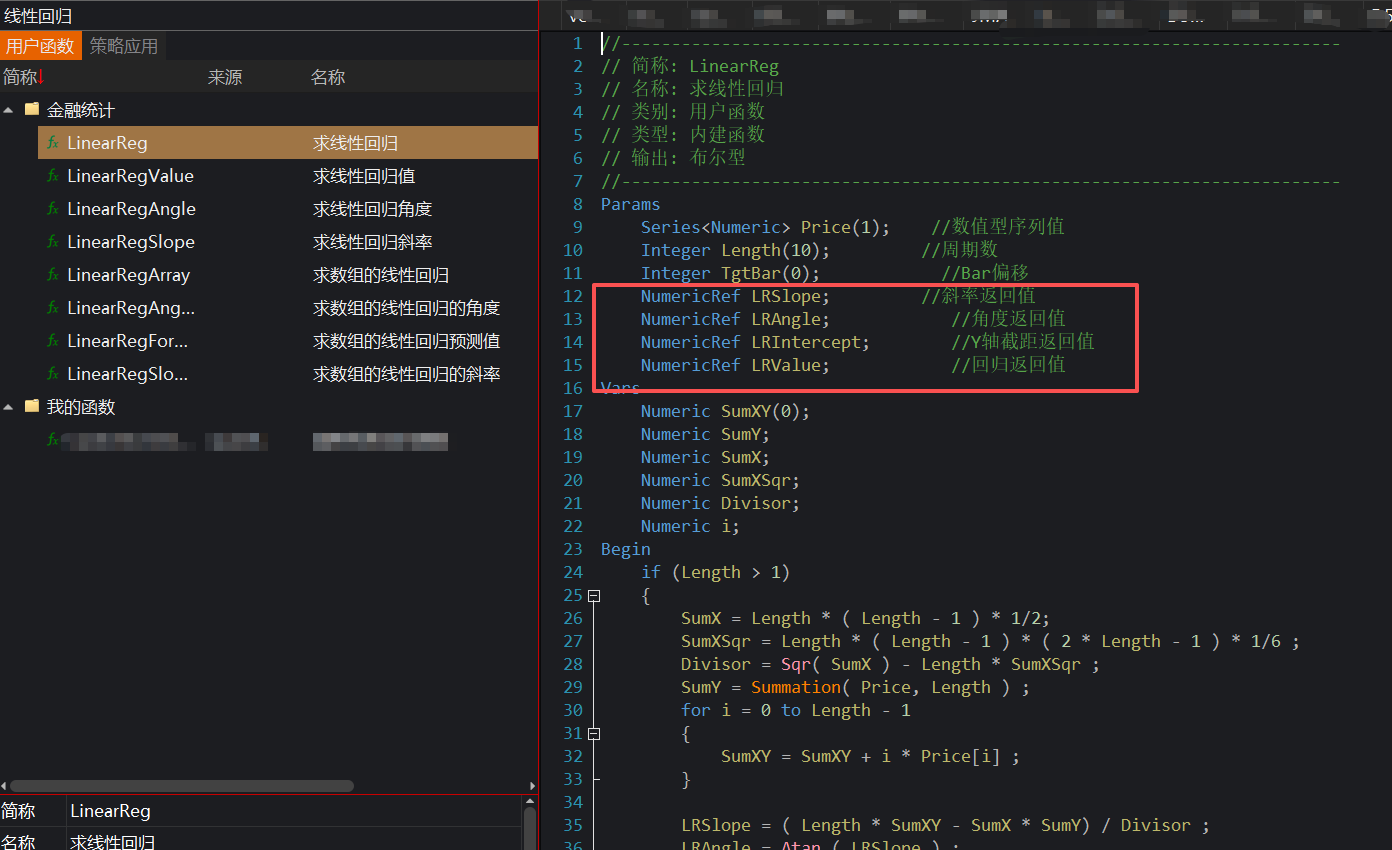Image resolution: width=1392 pixels, height=850 pixels.
Task: Open the 策略应用 tab
Action: coord(124,46)
